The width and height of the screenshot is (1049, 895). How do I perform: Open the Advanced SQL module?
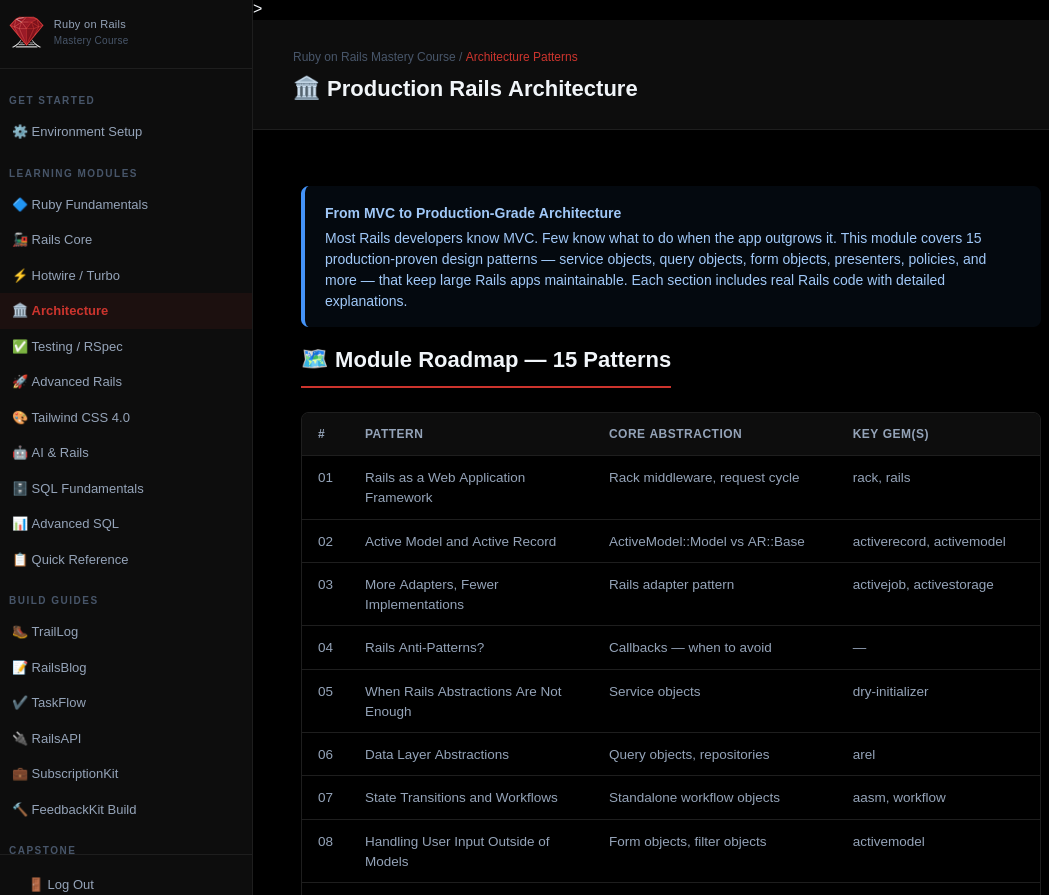[x=126, y=524]
